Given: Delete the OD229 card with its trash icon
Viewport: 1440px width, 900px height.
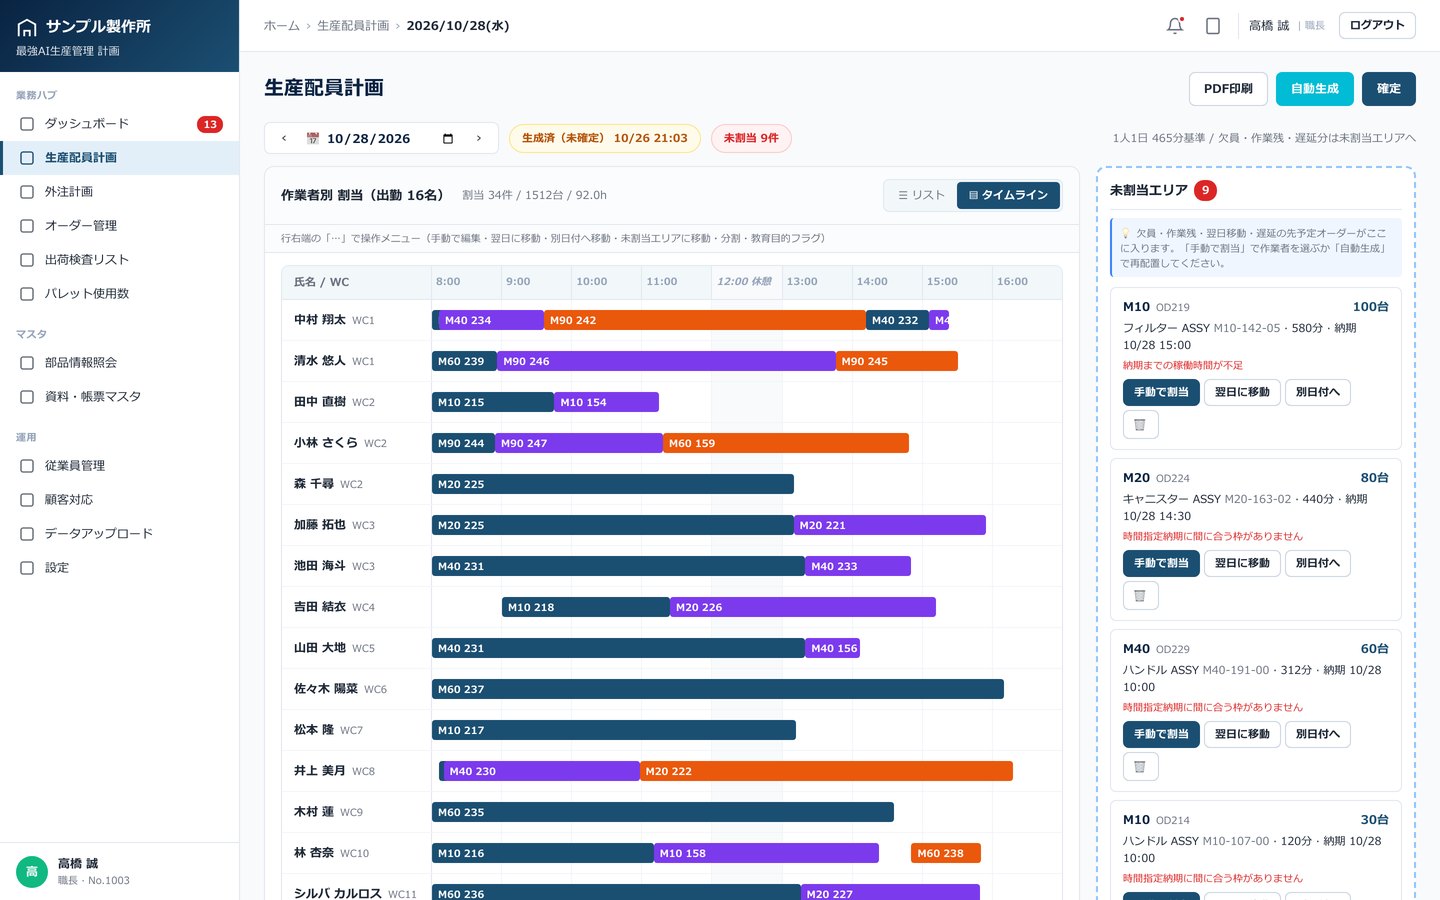Looking at the screenshot, I should pyautogui.click(x=1140, y=767).
